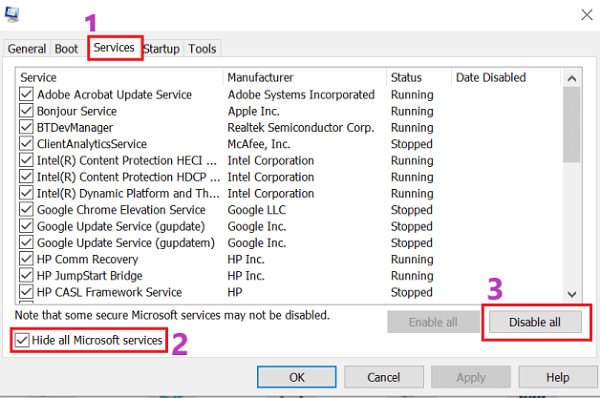The height and width of the screenshot is (398, 600).
Task: Toggle Google Chrome Elevation Service checkbox
Action: 26,209
